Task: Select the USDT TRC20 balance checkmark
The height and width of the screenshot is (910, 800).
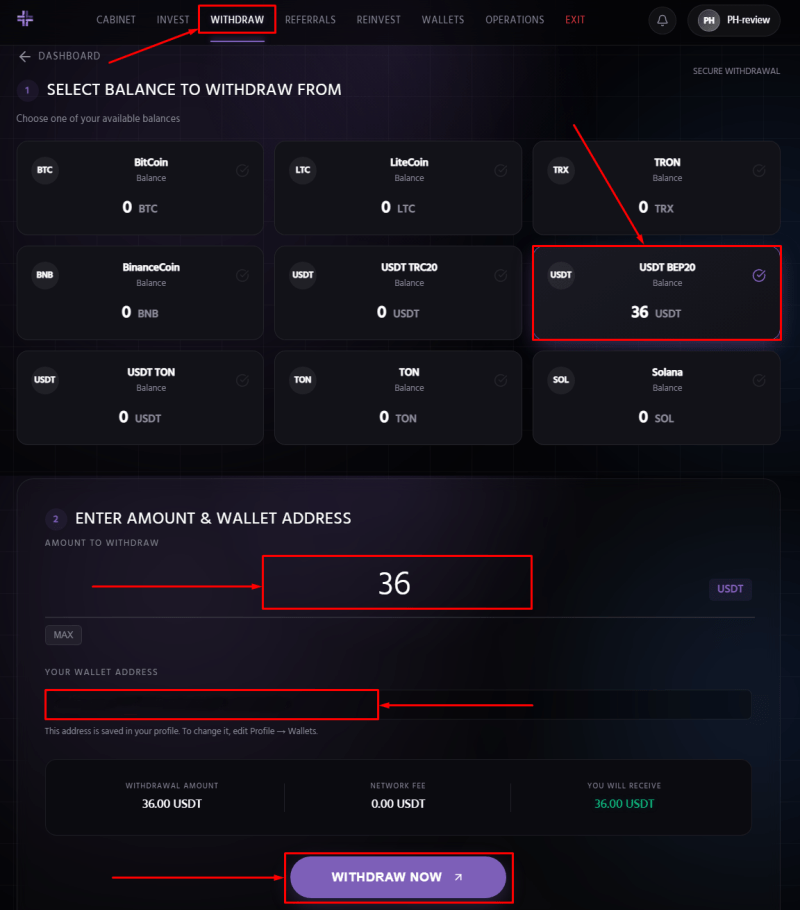Action: [501, 275]
